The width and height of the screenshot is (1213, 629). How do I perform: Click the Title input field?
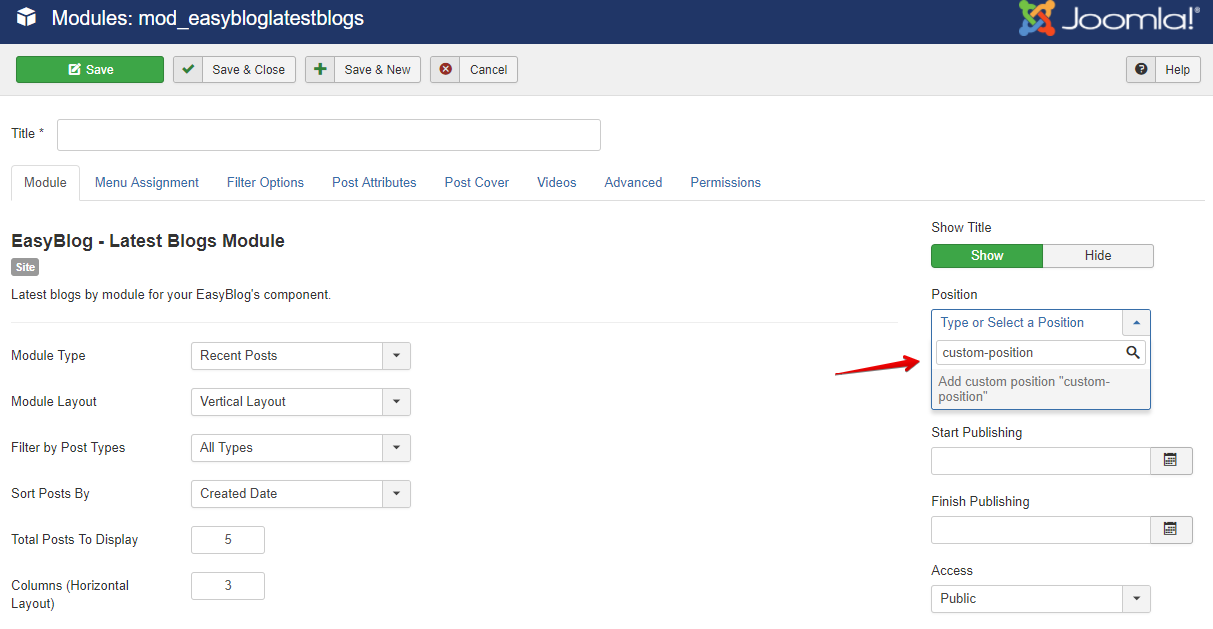tap(329, 135)
